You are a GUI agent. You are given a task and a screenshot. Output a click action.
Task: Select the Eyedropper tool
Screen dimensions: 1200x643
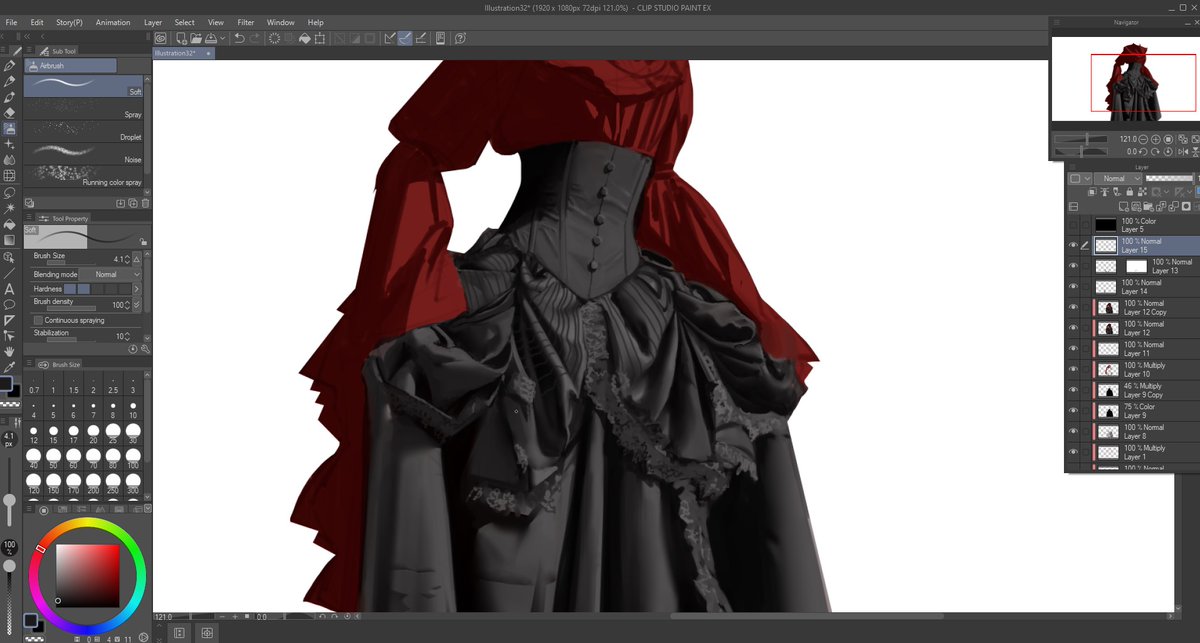click(9, 368)
